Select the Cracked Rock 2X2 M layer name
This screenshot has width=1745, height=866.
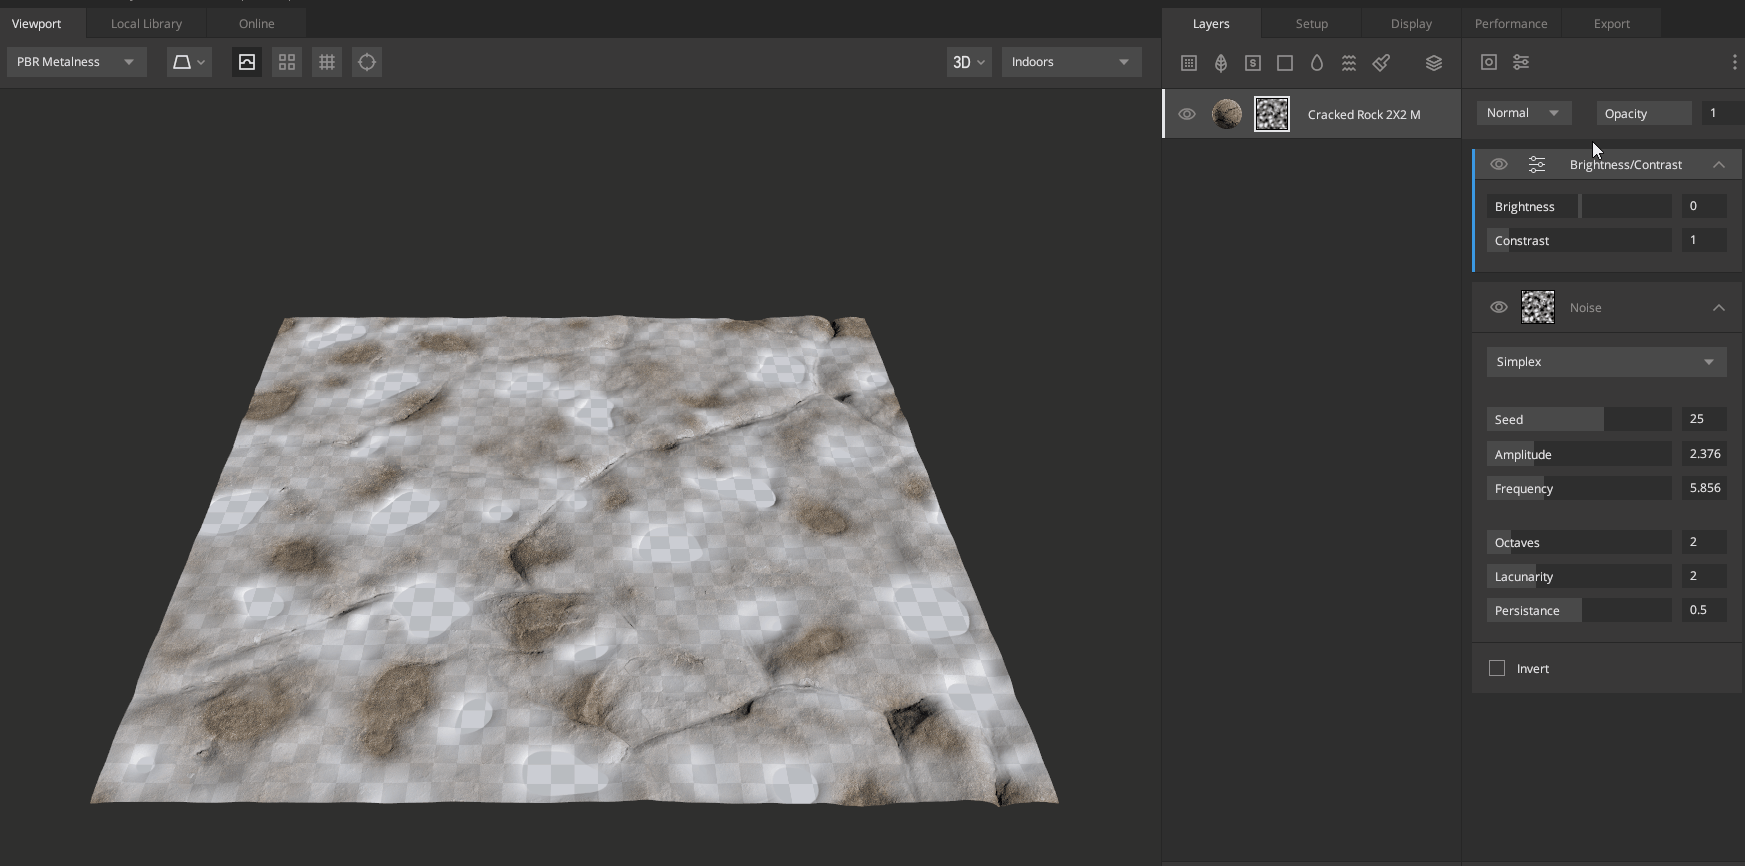[x=1364, y=115]
